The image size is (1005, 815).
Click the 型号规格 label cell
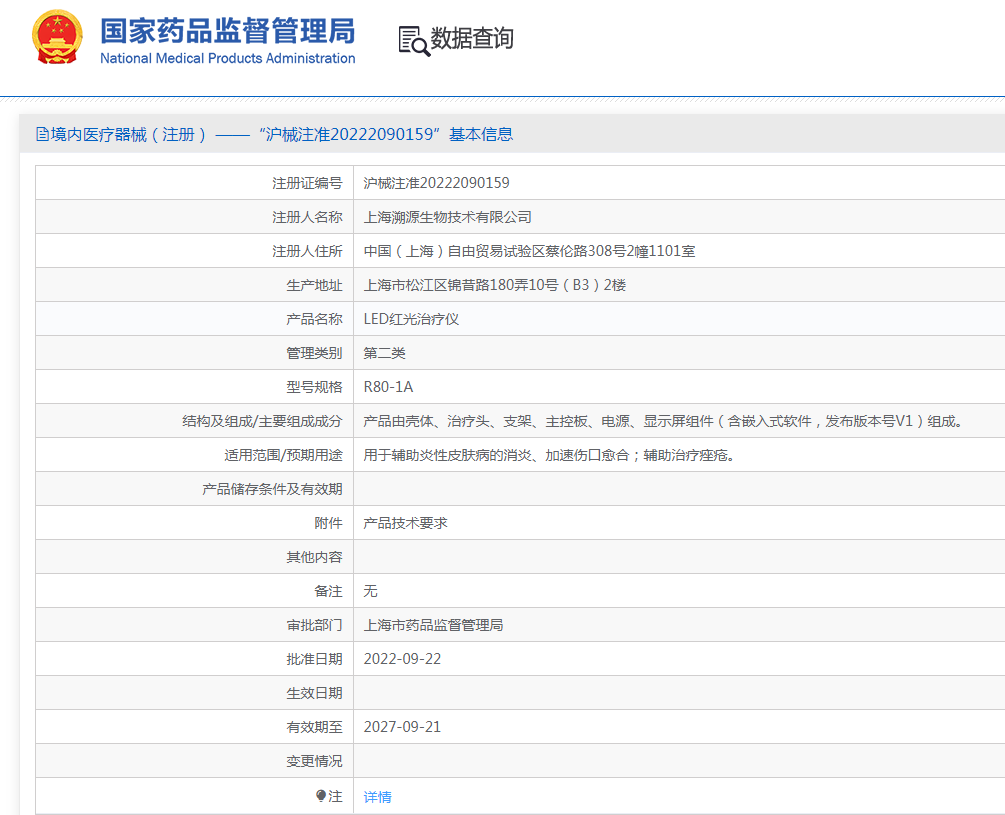(x=195, y=387)
